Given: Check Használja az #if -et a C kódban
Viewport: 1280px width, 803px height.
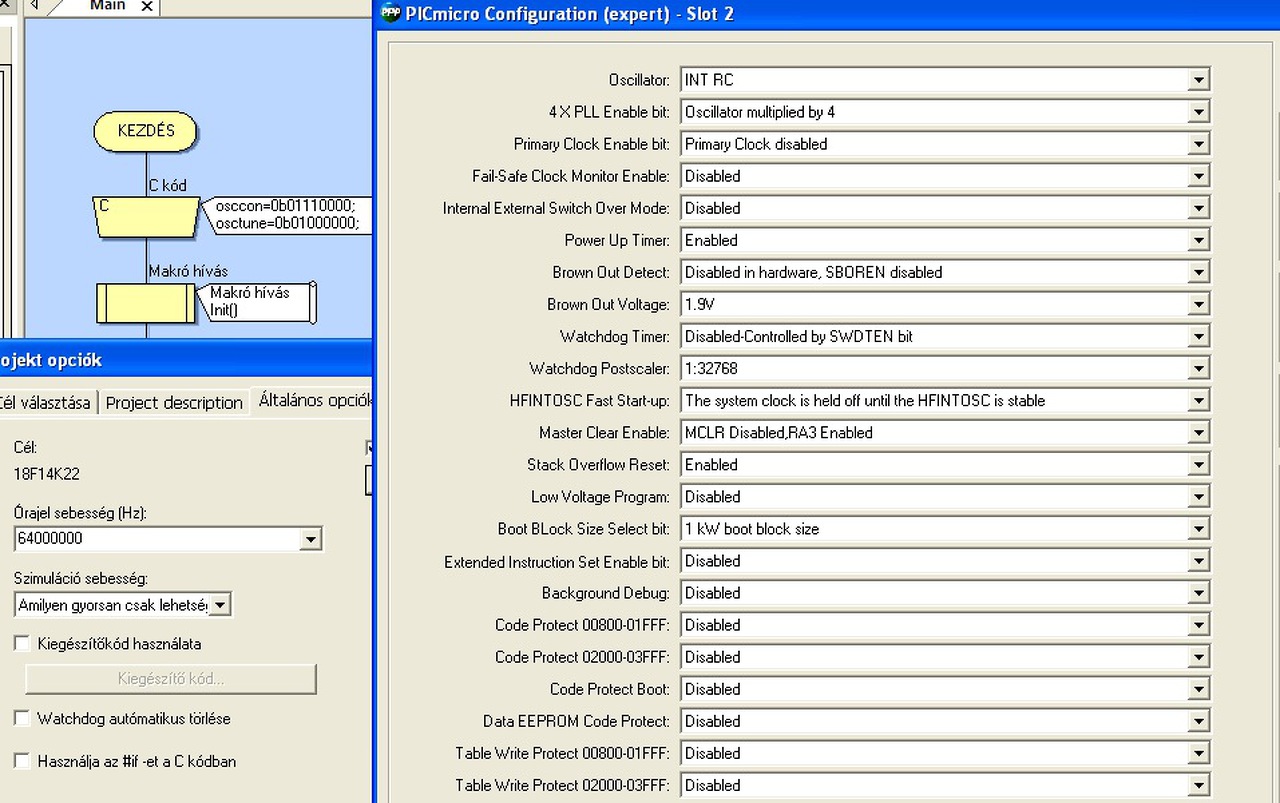Looking at the screenshot, I should click(22, 761).
